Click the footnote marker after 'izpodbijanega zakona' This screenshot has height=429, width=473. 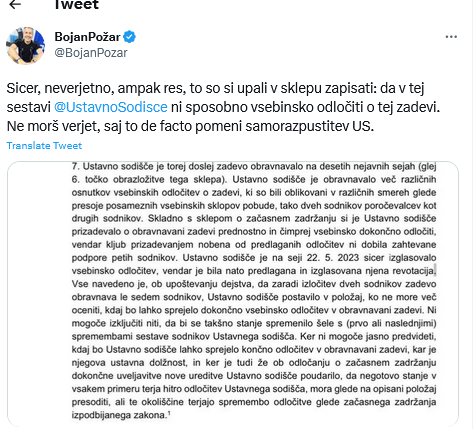[x=169, y=413]
